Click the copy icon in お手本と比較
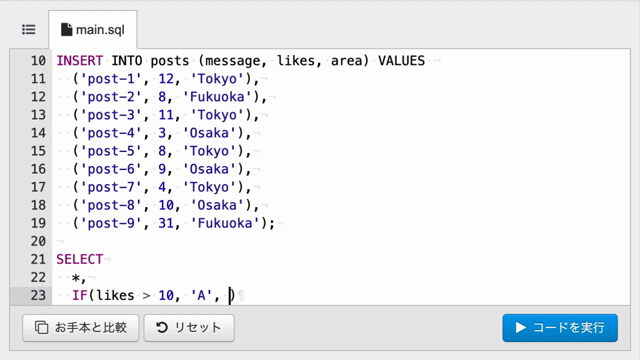The image size is (640, 360). [41, 327]
